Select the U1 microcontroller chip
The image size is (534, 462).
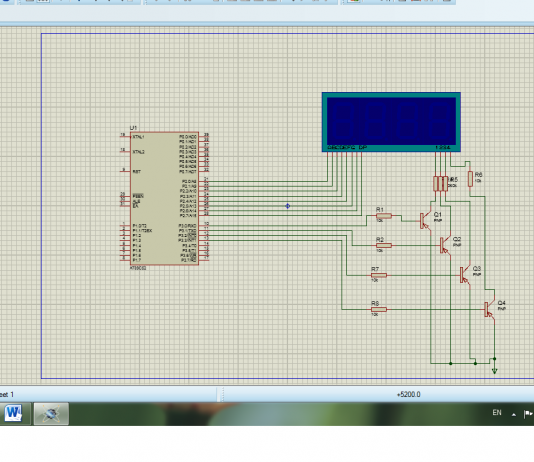click(x=164, y=198)
